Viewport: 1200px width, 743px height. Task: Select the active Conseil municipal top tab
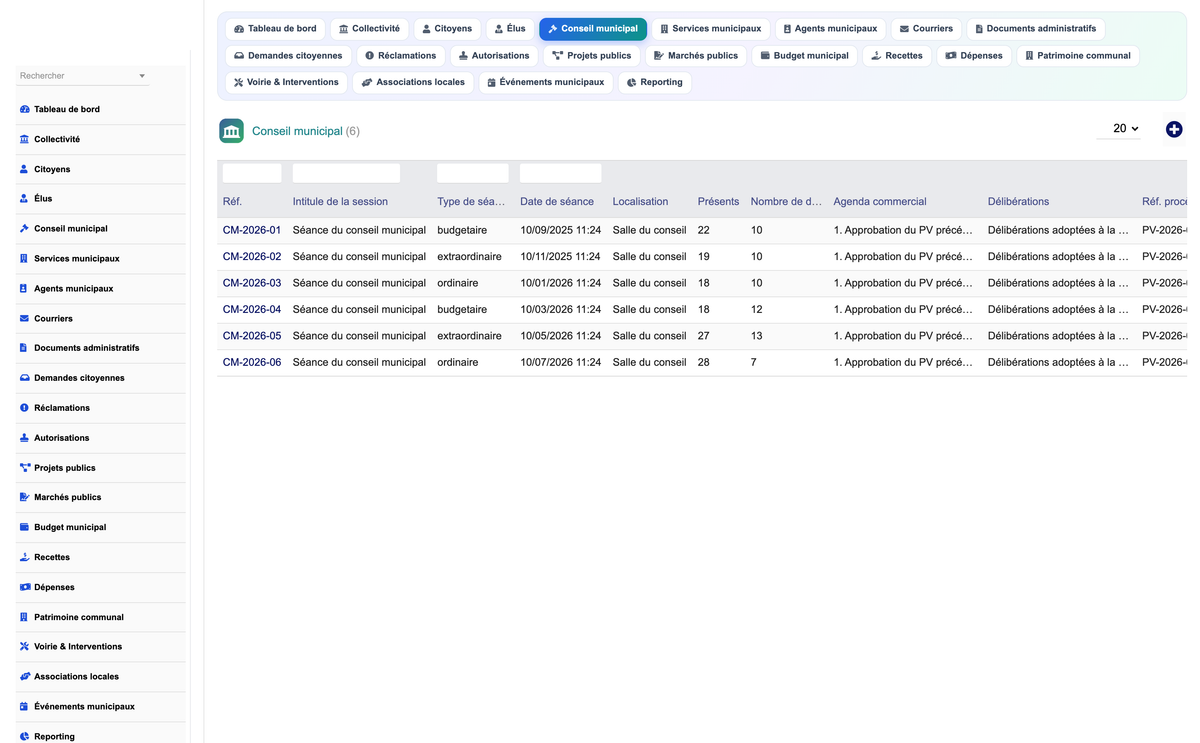coord(593,29)
